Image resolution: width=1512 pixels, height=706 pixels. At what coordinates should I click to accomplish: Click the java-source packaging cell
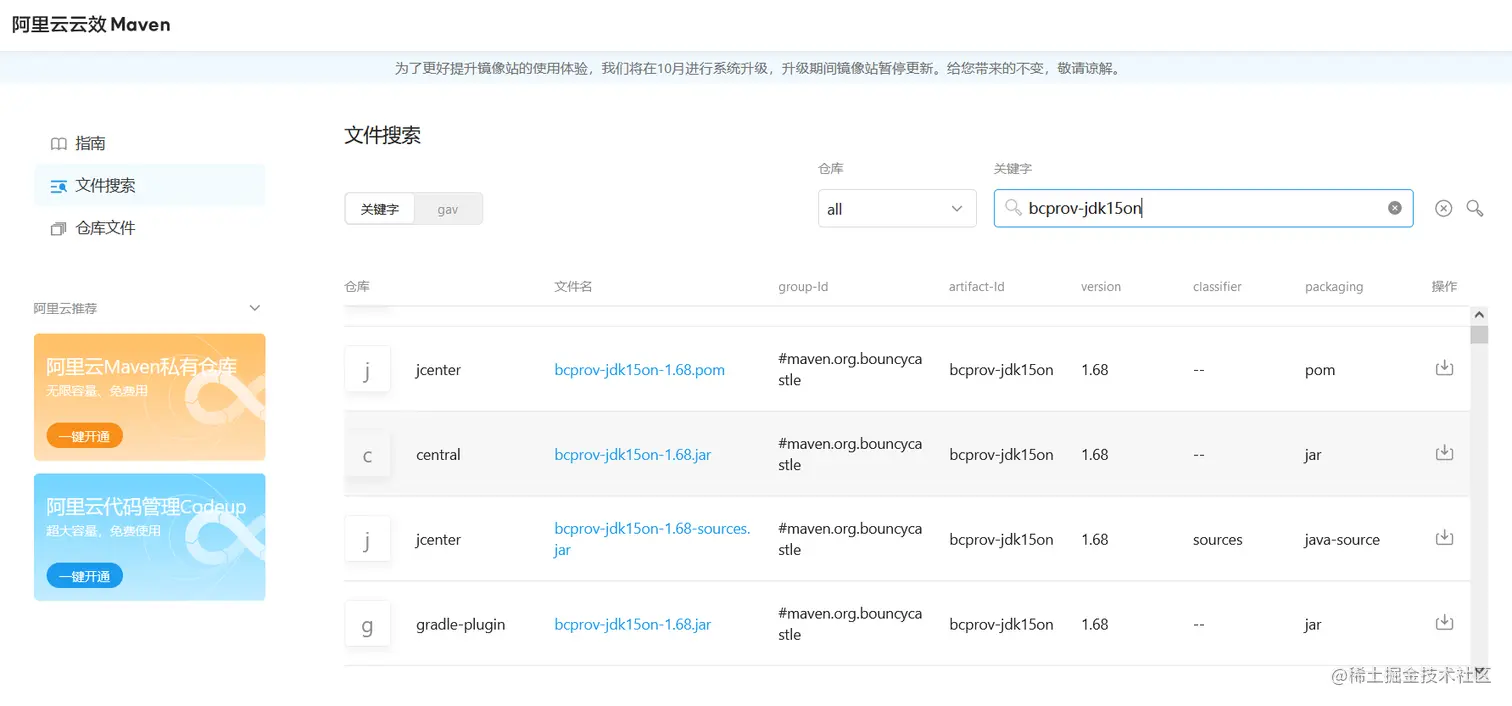point(1342,540)
